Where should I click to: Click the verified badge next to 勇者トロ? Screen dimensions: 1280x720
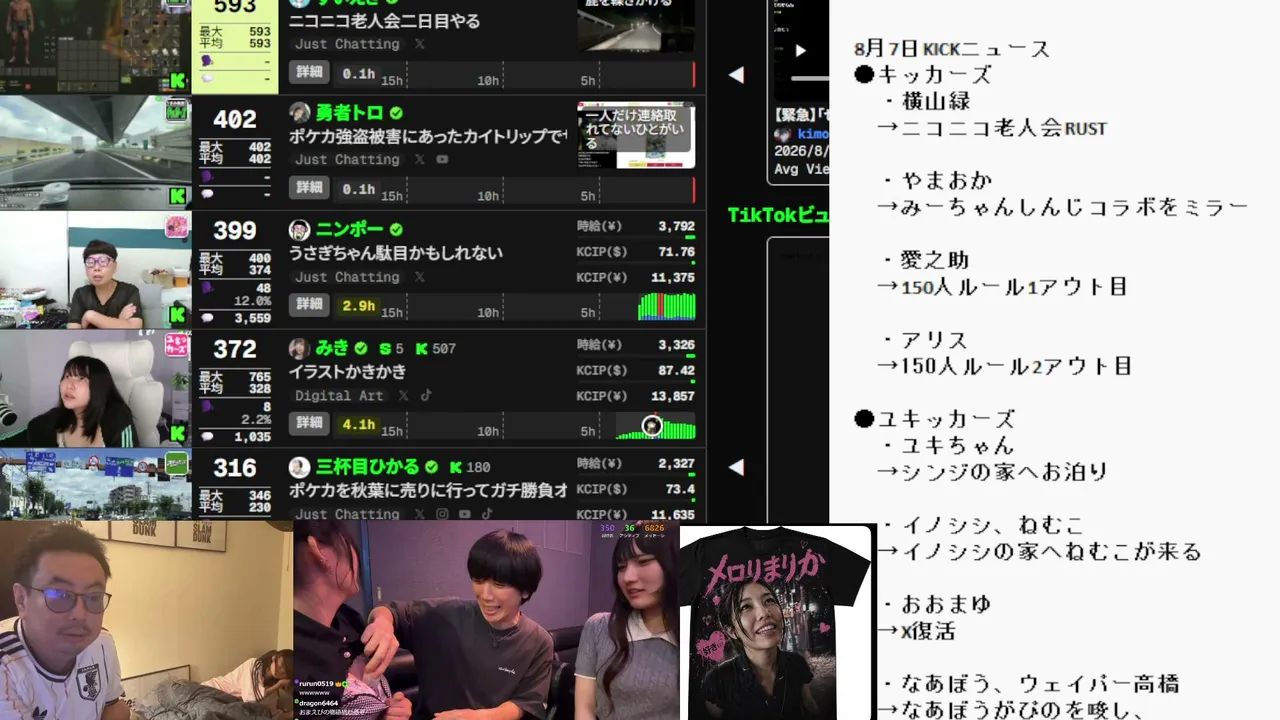coord(396,113)
